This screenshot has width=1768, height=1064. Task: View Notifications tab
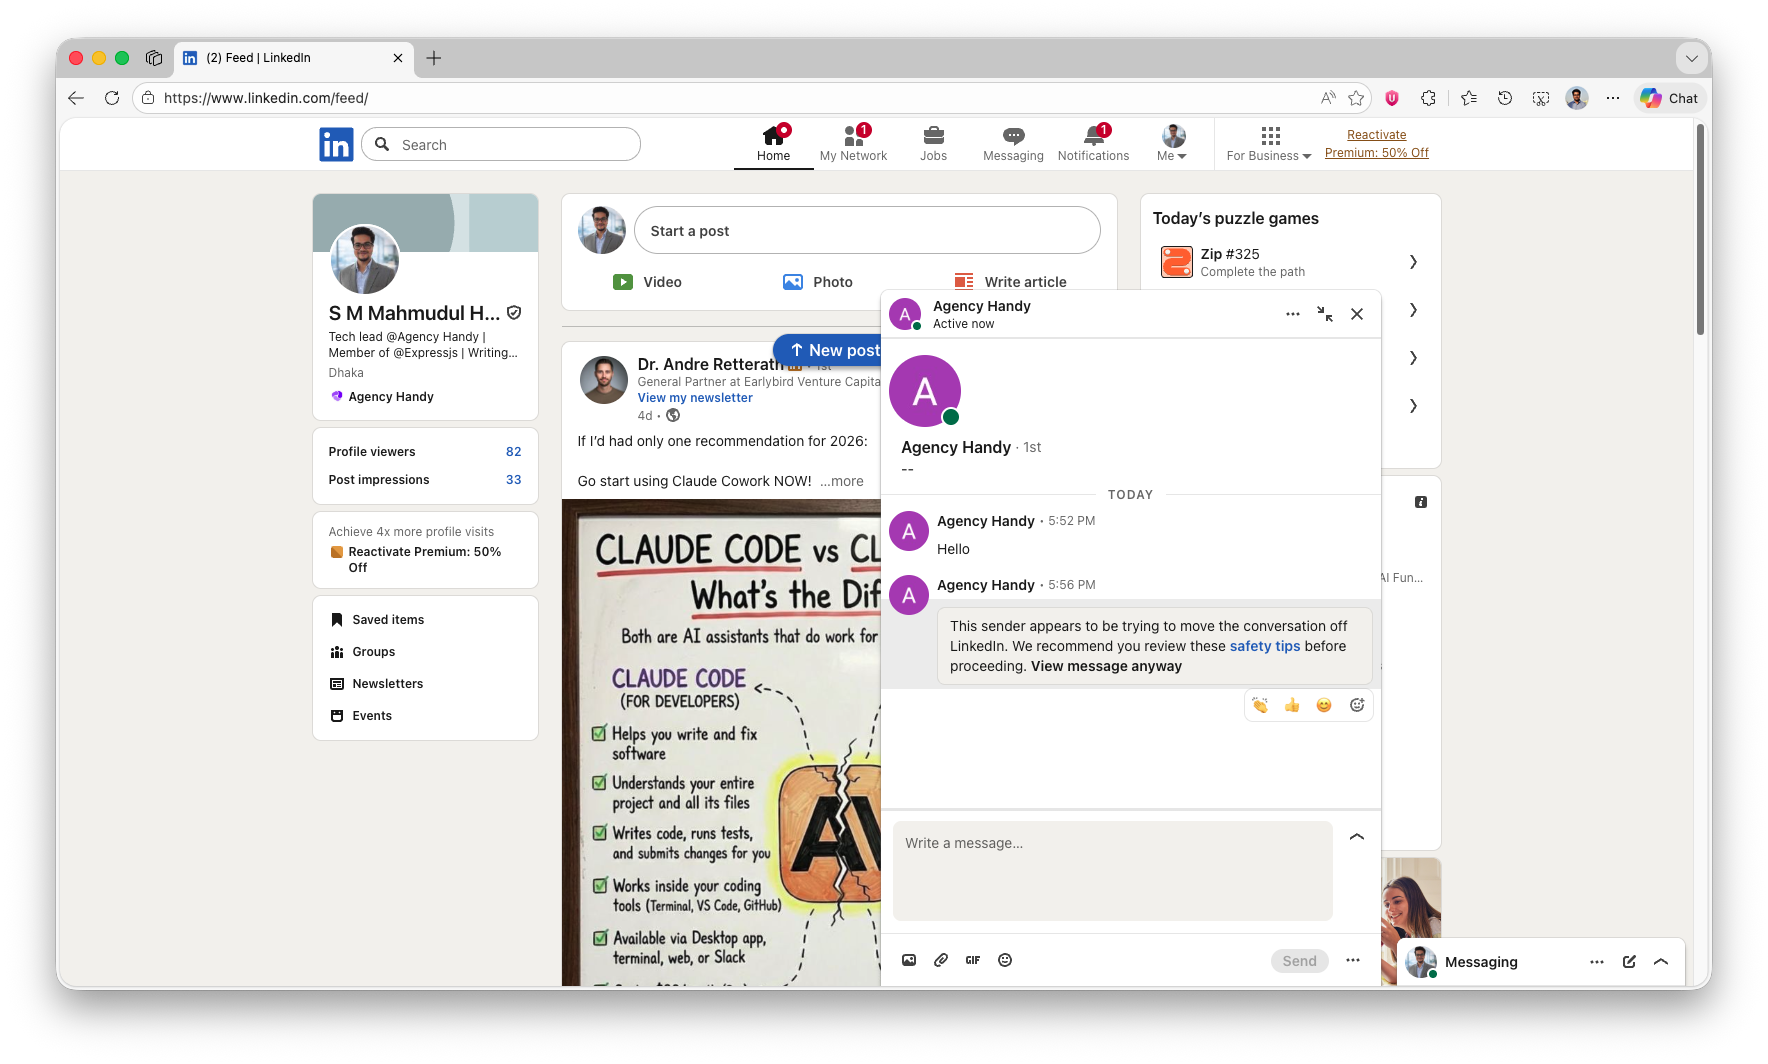(x=1093, y=143)
